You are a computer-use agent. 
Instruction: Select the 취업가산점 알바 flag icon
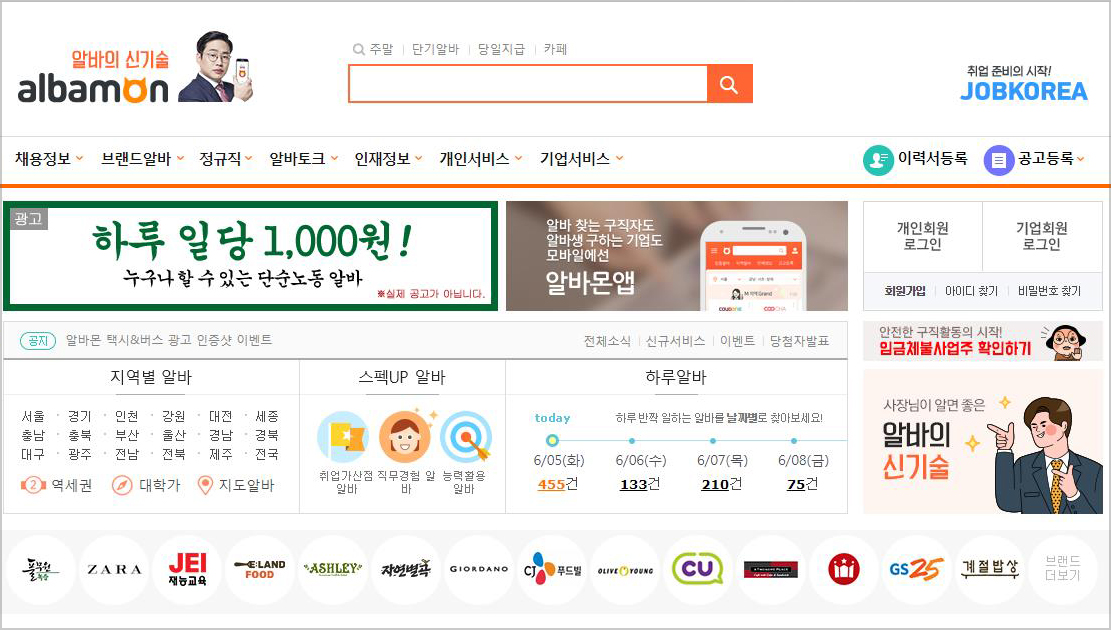343,437
